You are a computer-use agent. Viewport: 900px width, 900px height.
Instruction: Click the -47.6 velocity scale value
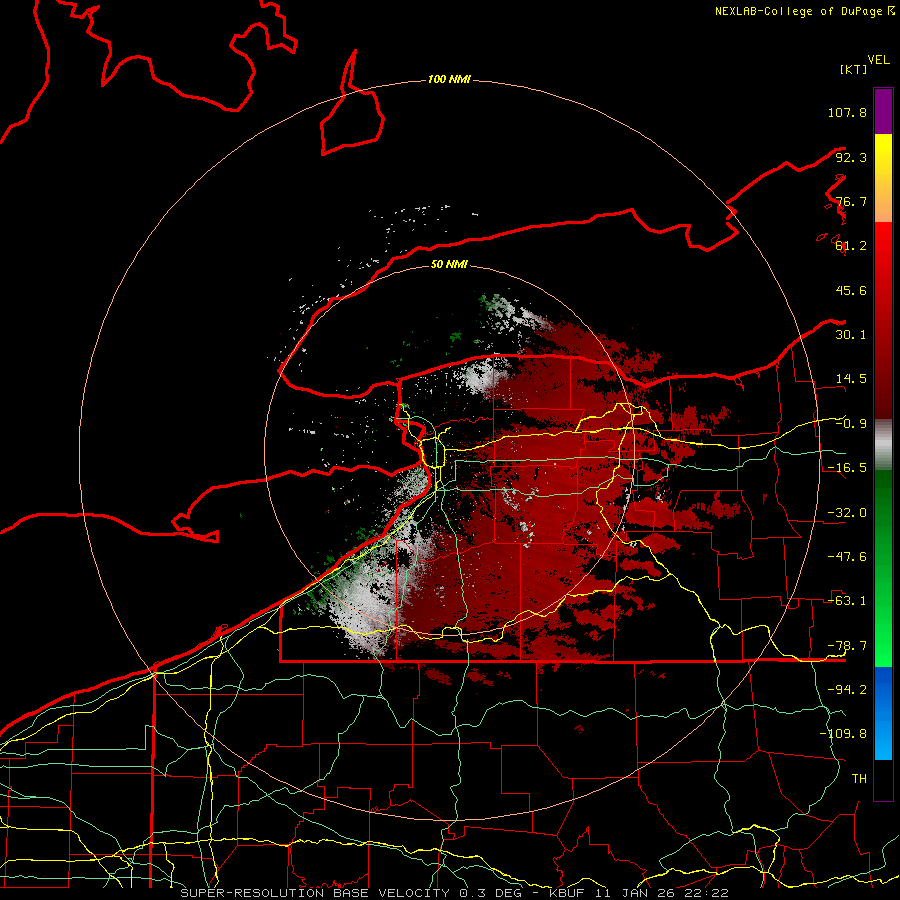point(847,557)
